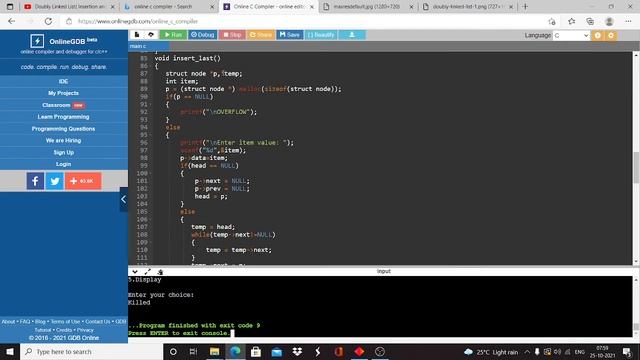
Task: Click inside the black console output area
Action: (380, 306)
